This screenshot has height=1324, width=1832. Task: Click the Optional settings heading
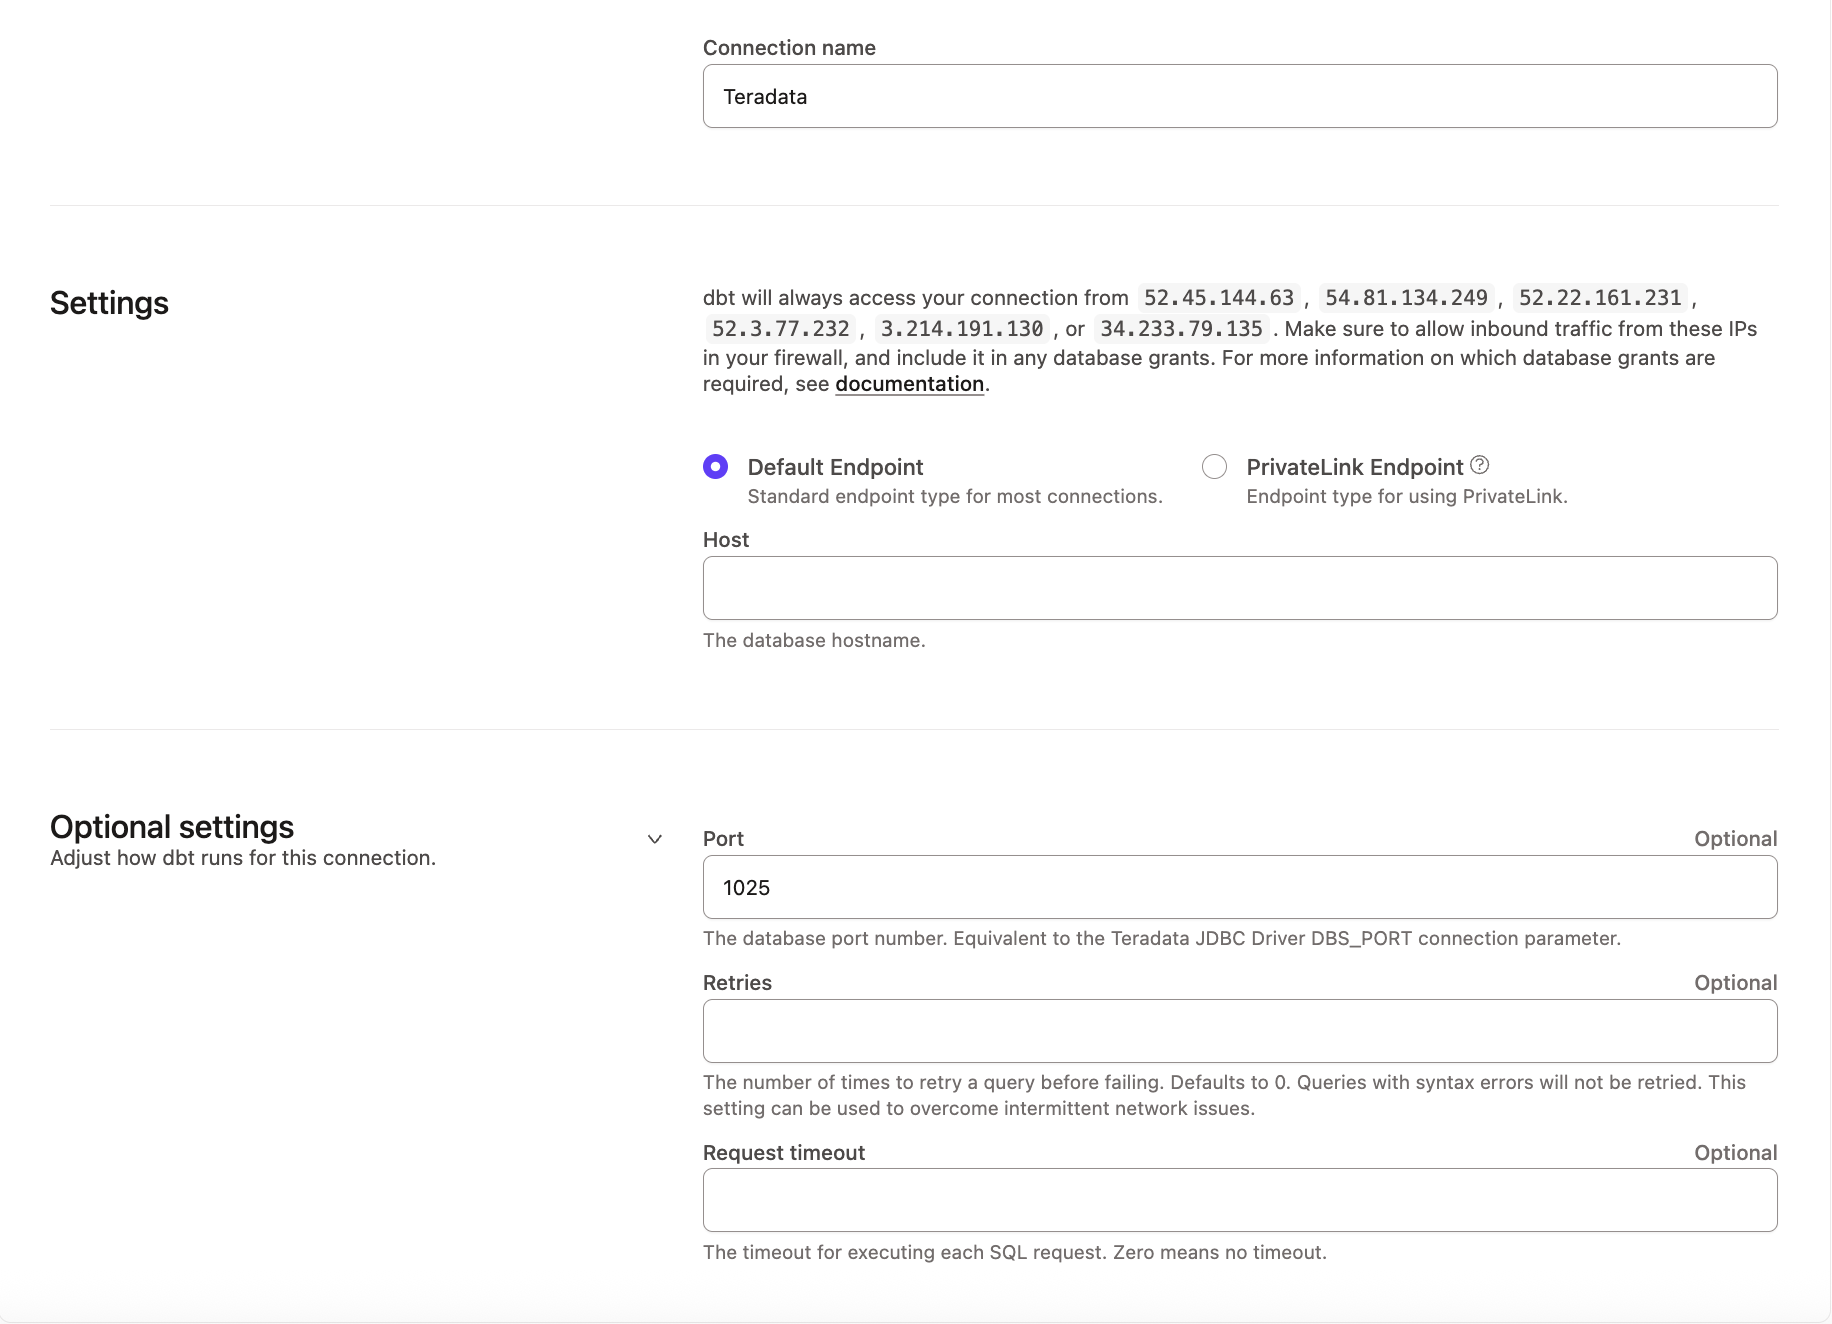(171, 825)
